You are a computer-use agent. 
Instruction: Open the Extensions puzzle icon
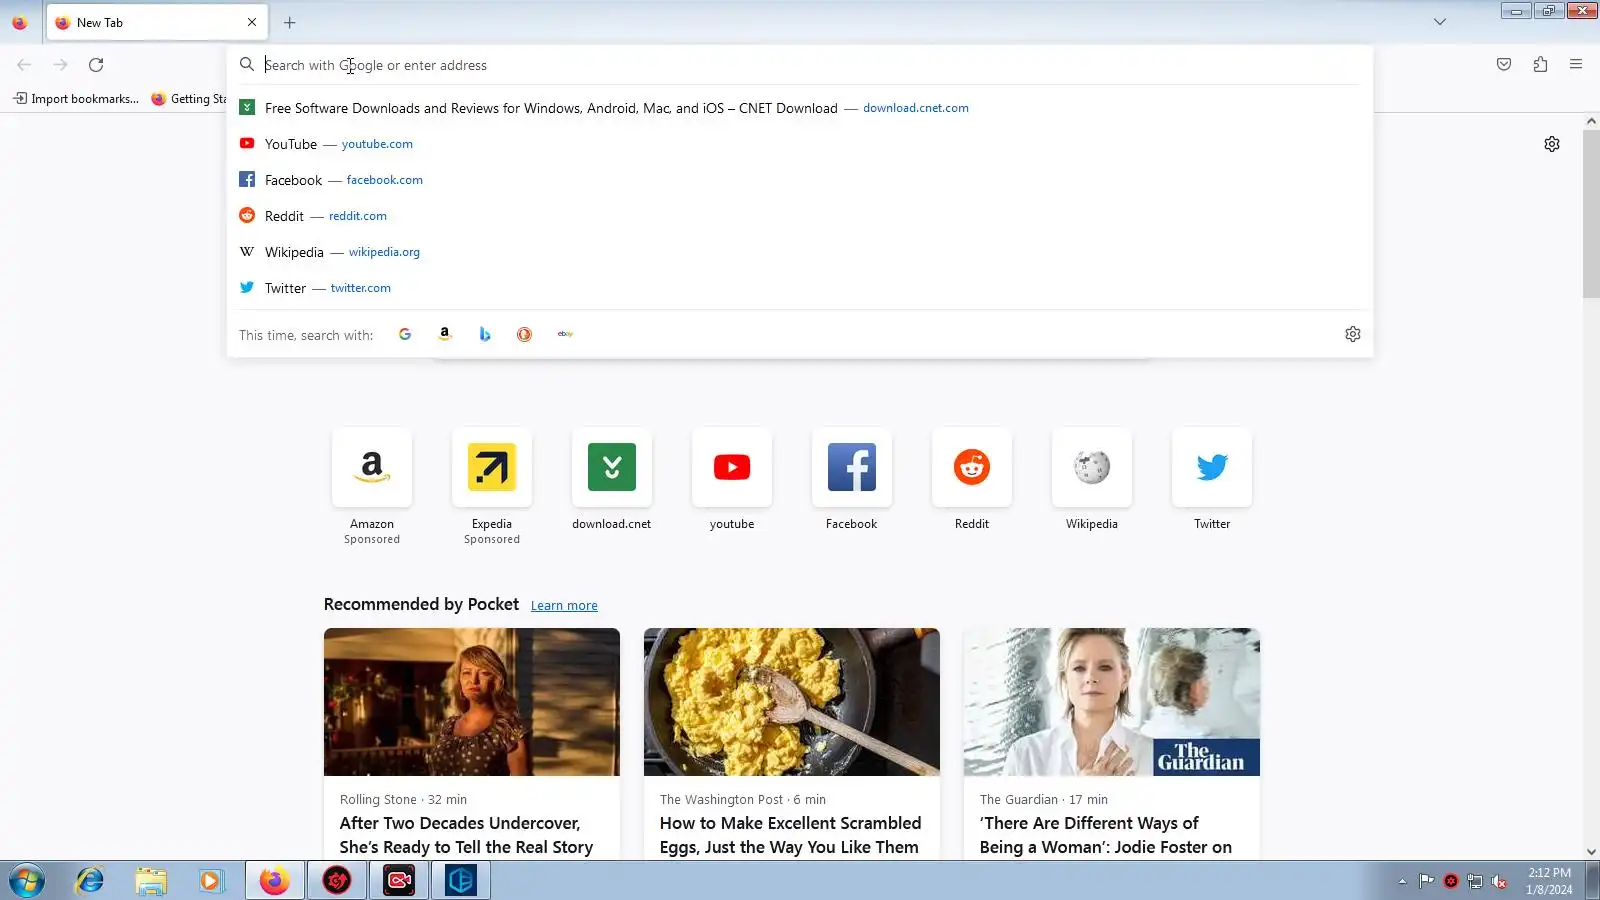1540,64
